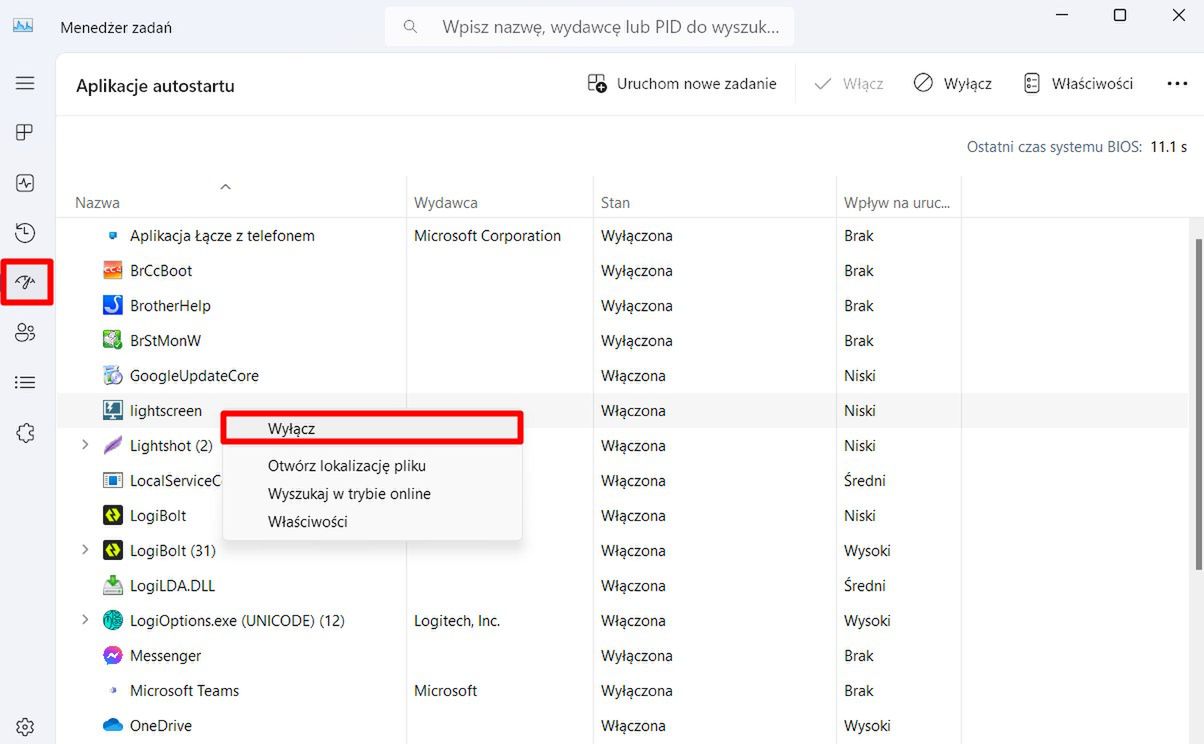Click Uruchom nowe zadanie button
The image size is (1204, 744).
(x=683, y=83)
